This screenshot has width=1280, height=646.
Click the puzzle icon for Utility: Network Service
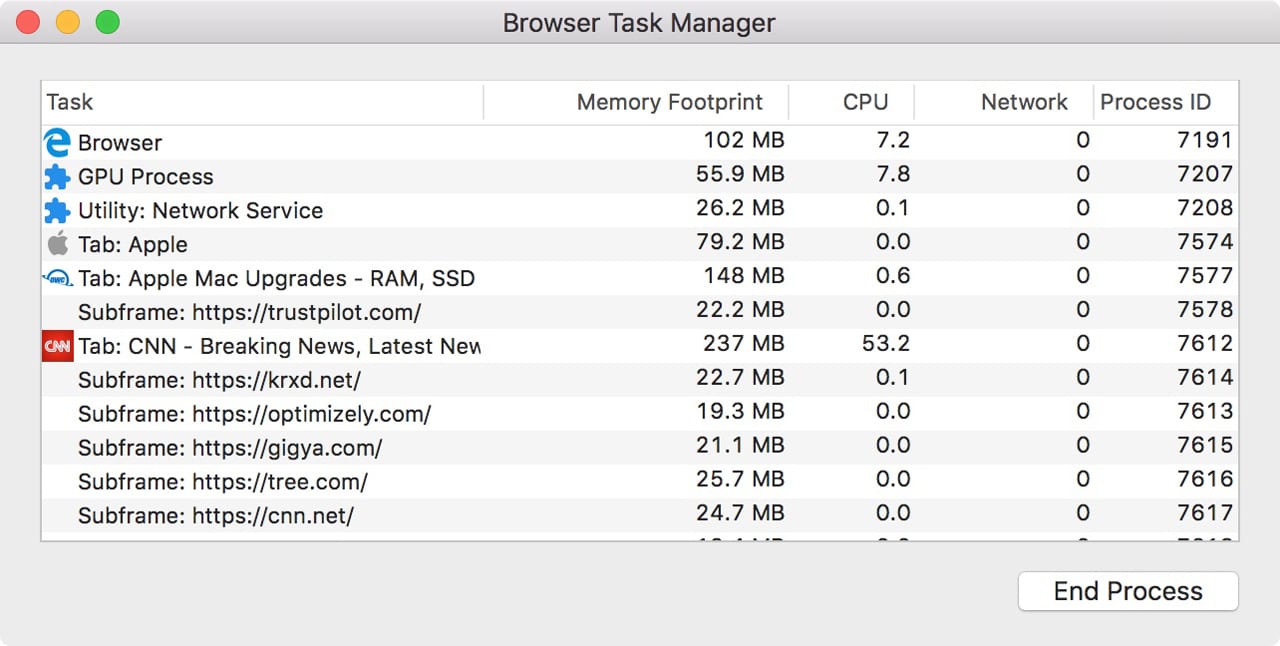point(57,211)
